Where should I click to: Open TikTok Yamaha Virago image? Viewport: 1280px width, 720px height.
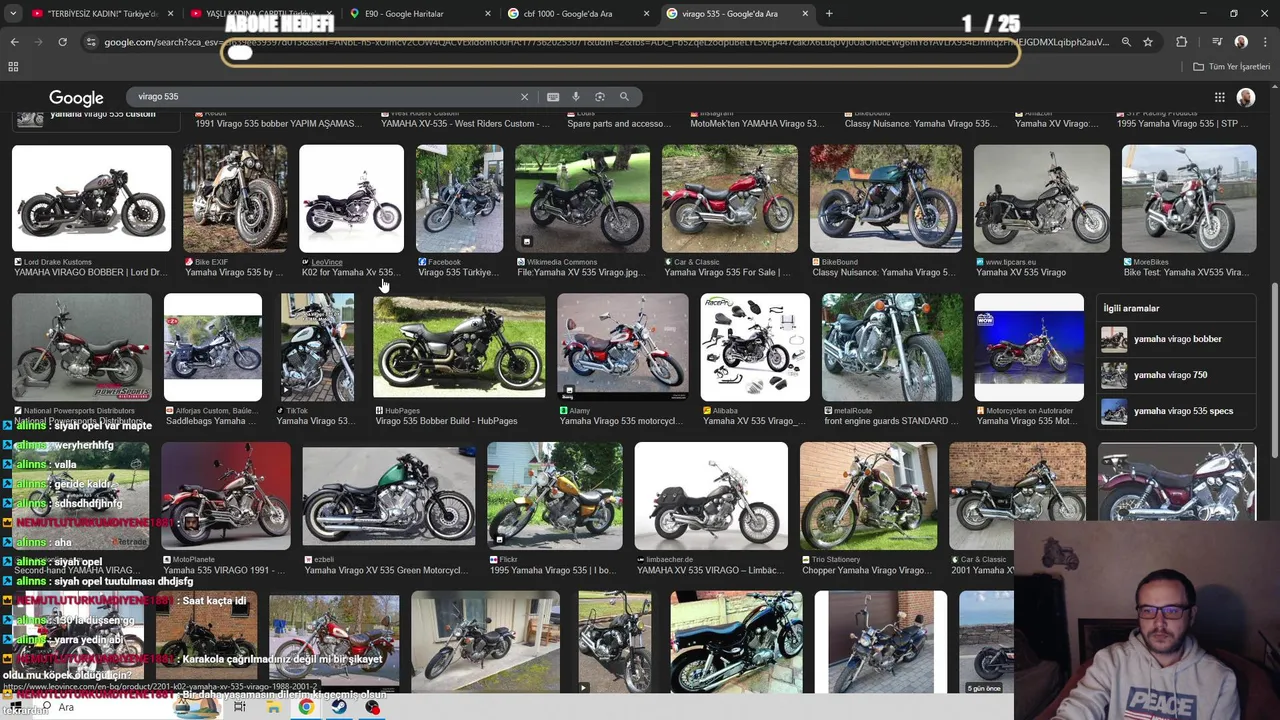[x=317, y=347]
